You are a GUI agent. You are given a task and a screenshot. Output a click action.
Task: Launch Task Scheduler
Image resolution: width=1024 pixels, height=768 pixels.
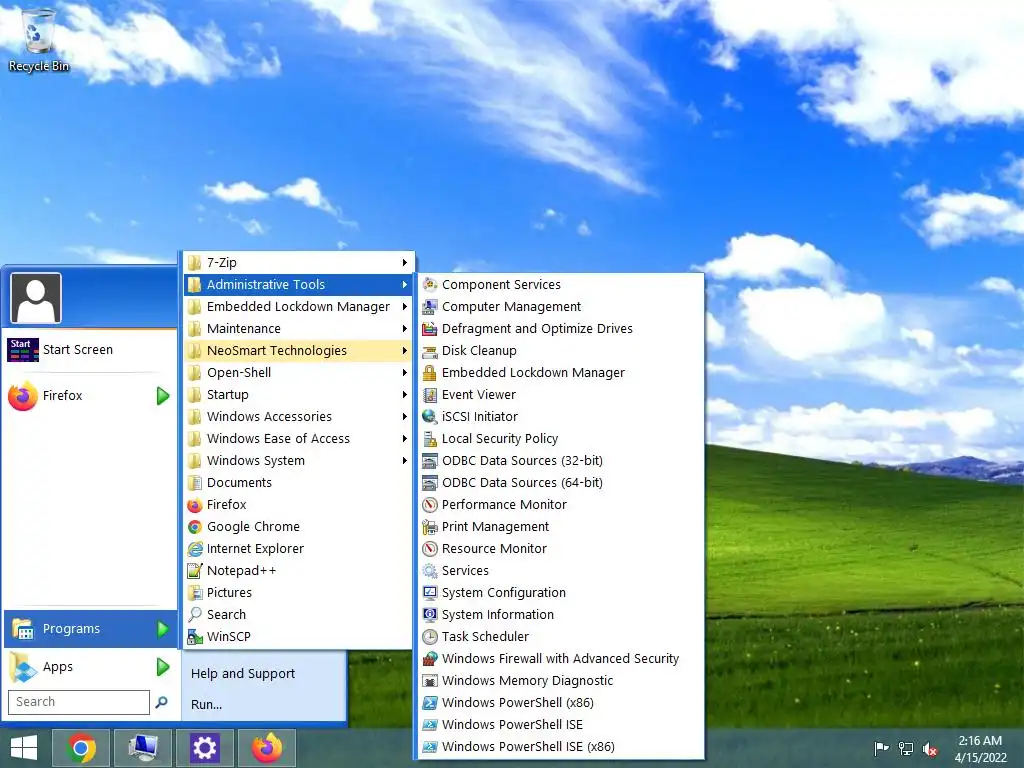[x=560, y=636]
